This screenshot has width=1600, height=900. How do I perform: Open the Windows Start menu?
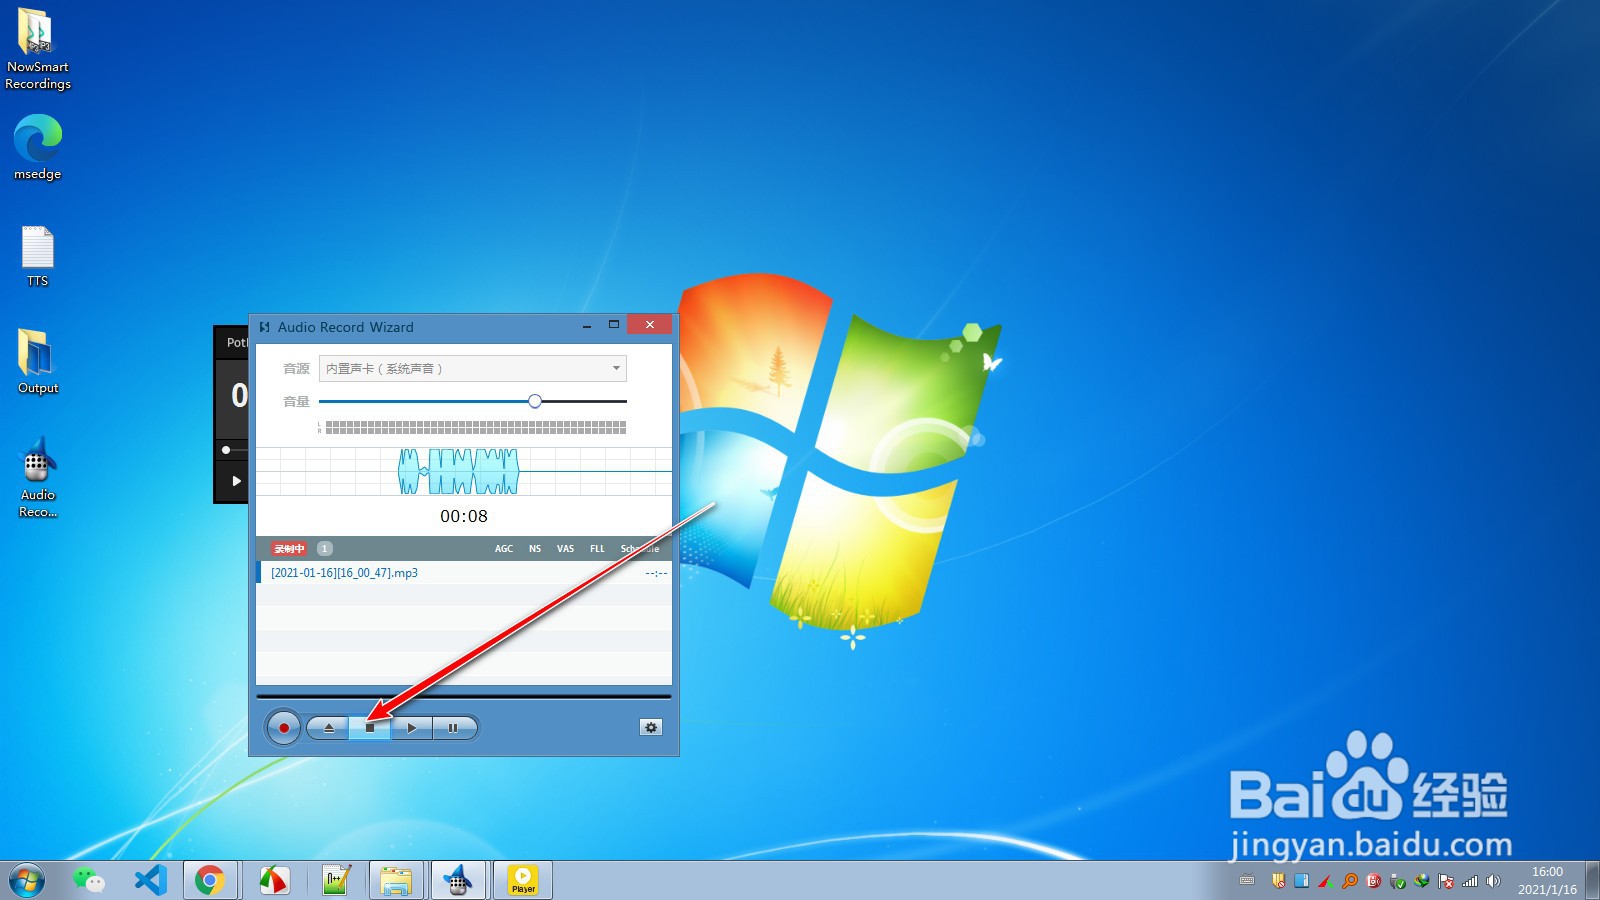click(27, 881)
